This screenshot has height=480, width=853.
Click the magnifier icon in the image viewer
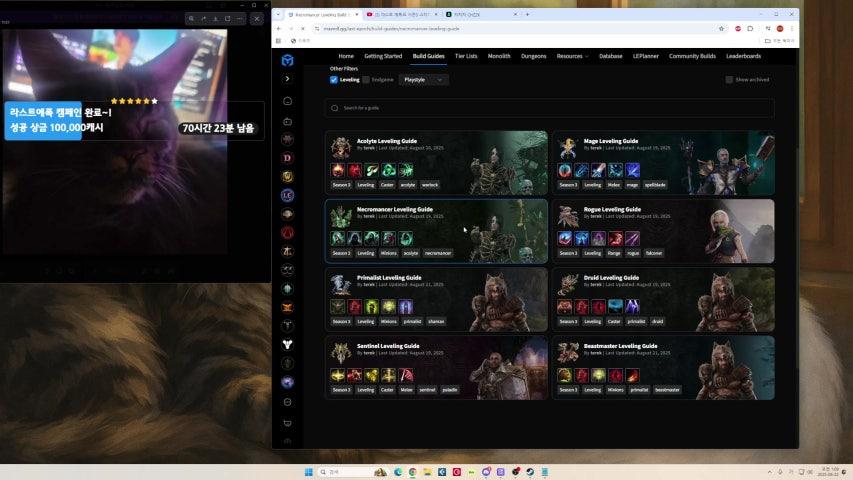click(x=191, y=19)
